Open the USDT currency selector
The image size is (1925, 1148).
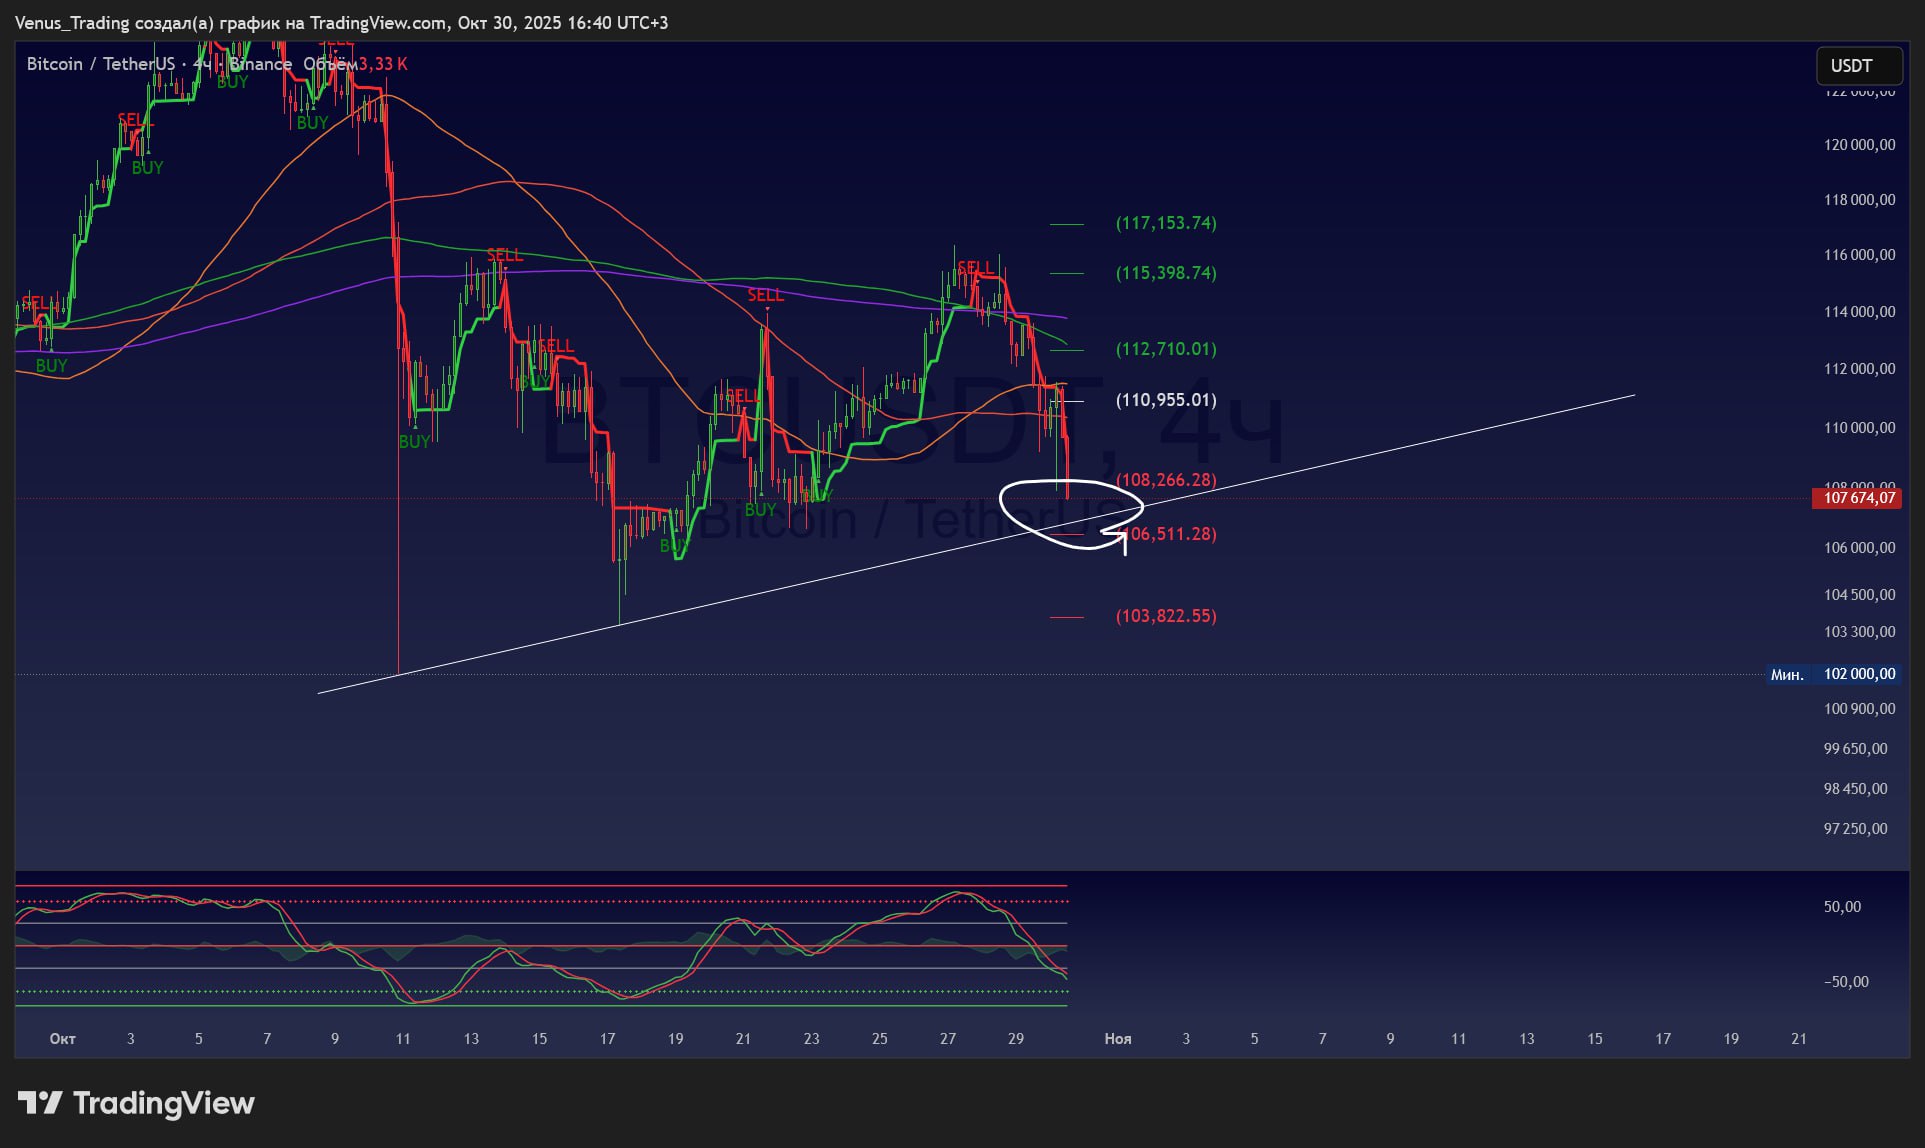tap(1858, 66)
